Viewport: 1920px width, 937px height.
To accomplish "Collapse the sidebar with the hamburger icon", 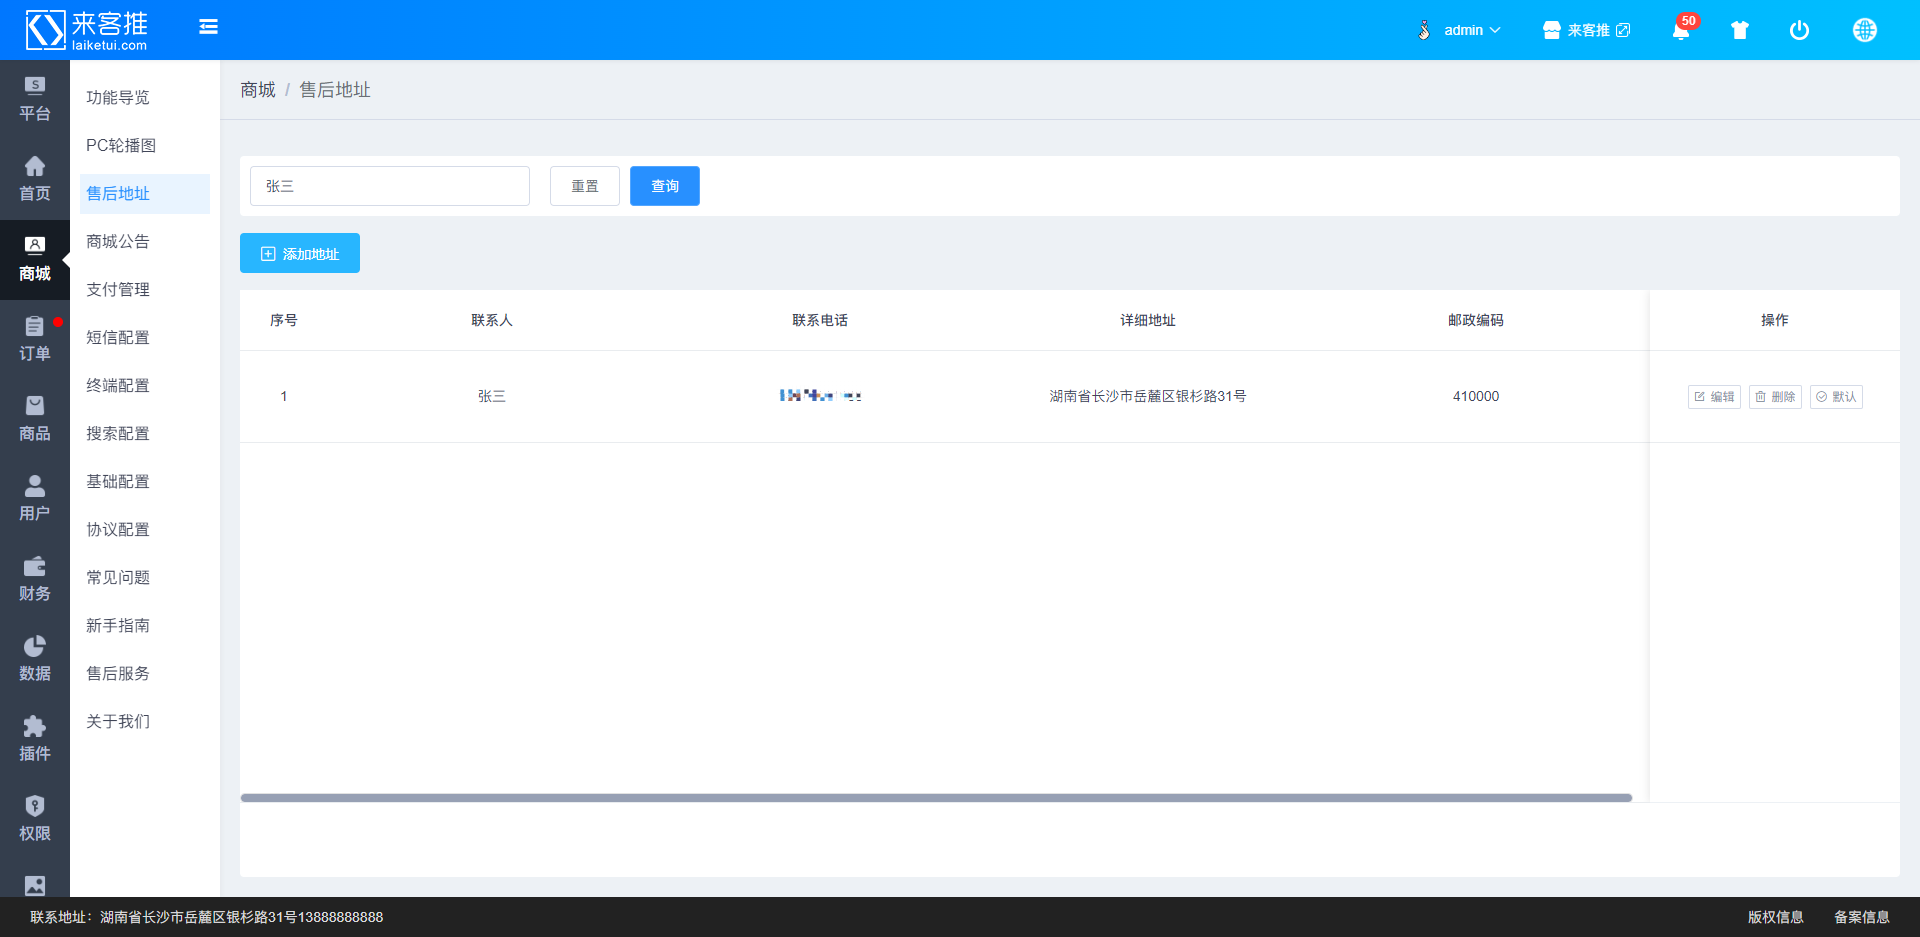I will click(x=208, y=27).
